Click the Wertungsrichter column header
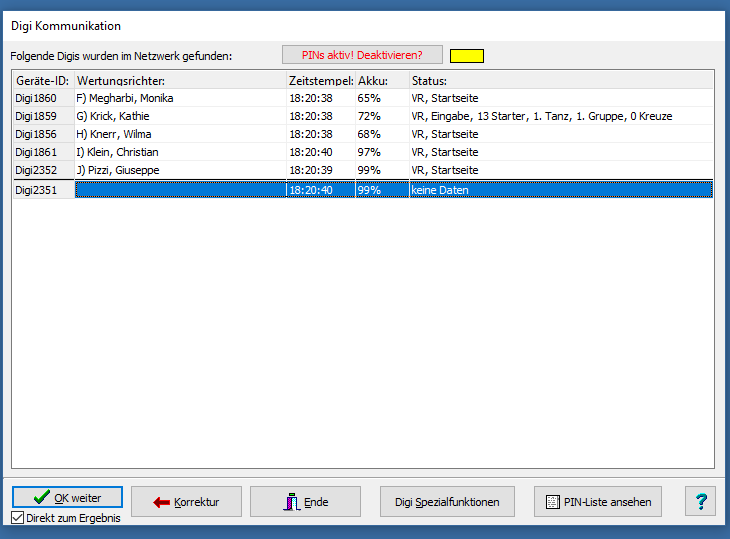 point(180,80)
